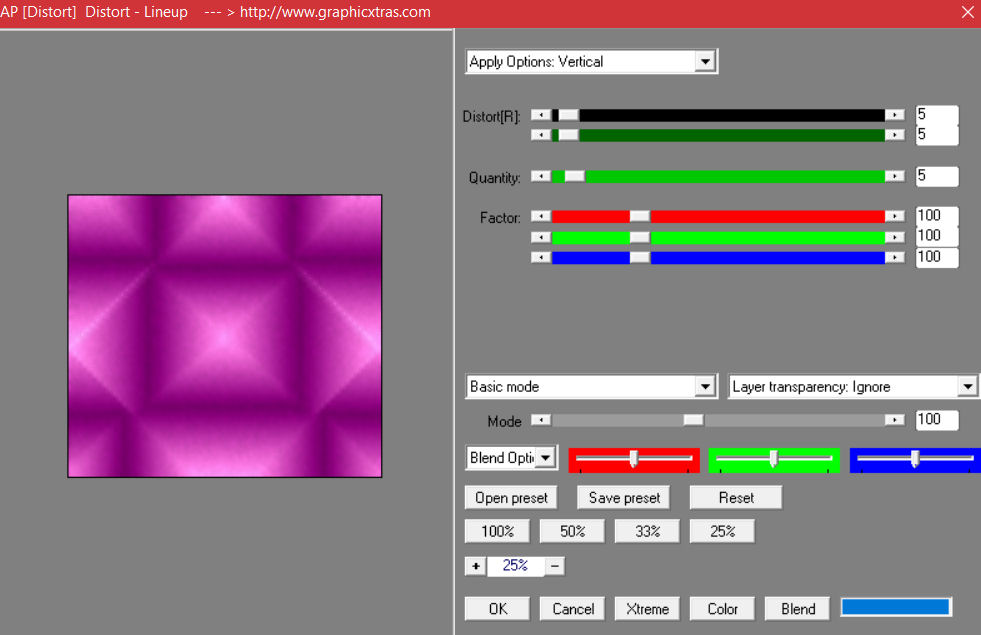Click the Reset button
Image resolution: width=981 pixels, height=635 pixels.
tap(736, 498)
